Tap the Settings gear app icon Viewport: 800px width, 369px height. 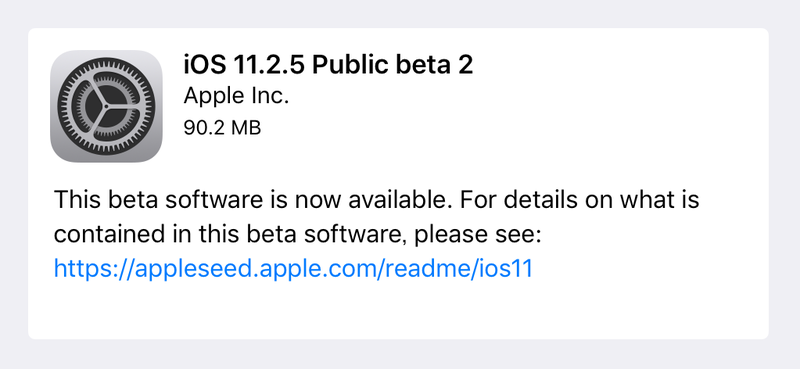[x=106, y=106]
